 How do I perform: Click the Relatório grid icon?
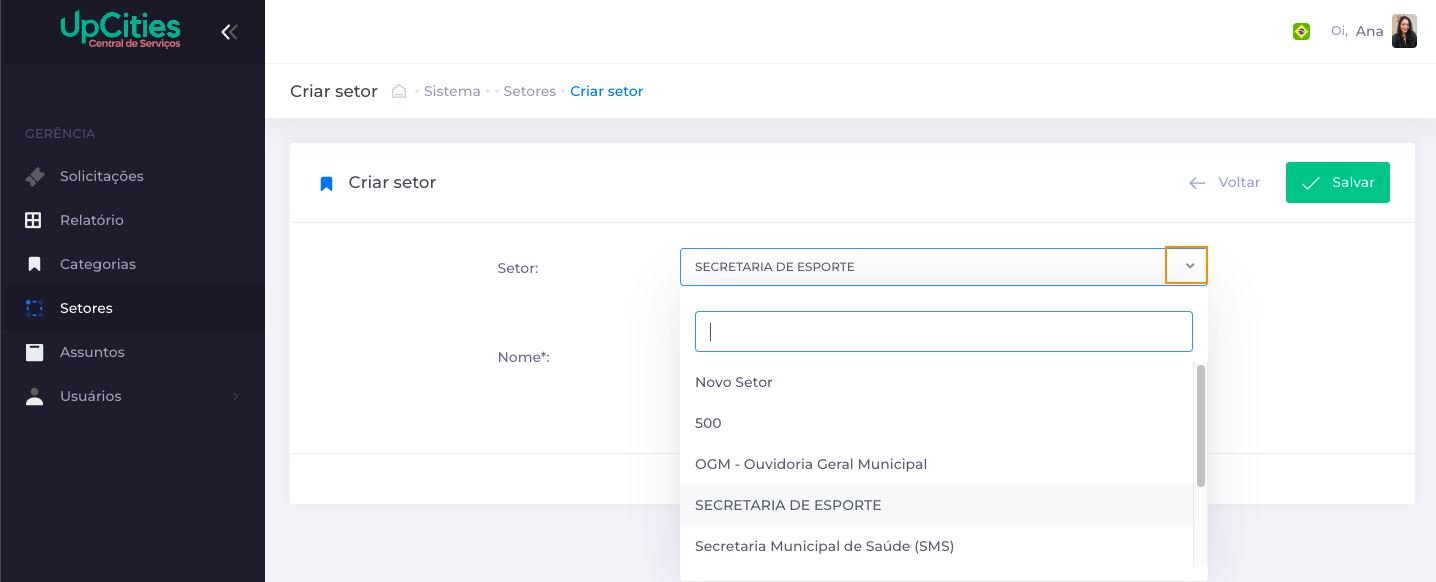click(x=34, y=220)
